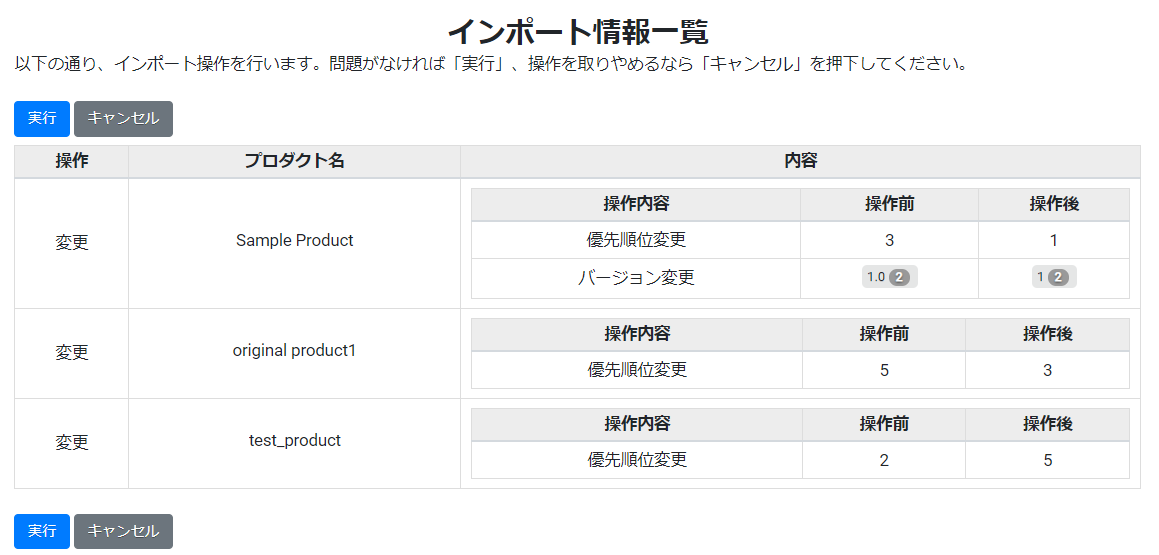Click the 変更 cell for original product1
This screenshot has height=555, width=1159.
(x=72, y=353)
